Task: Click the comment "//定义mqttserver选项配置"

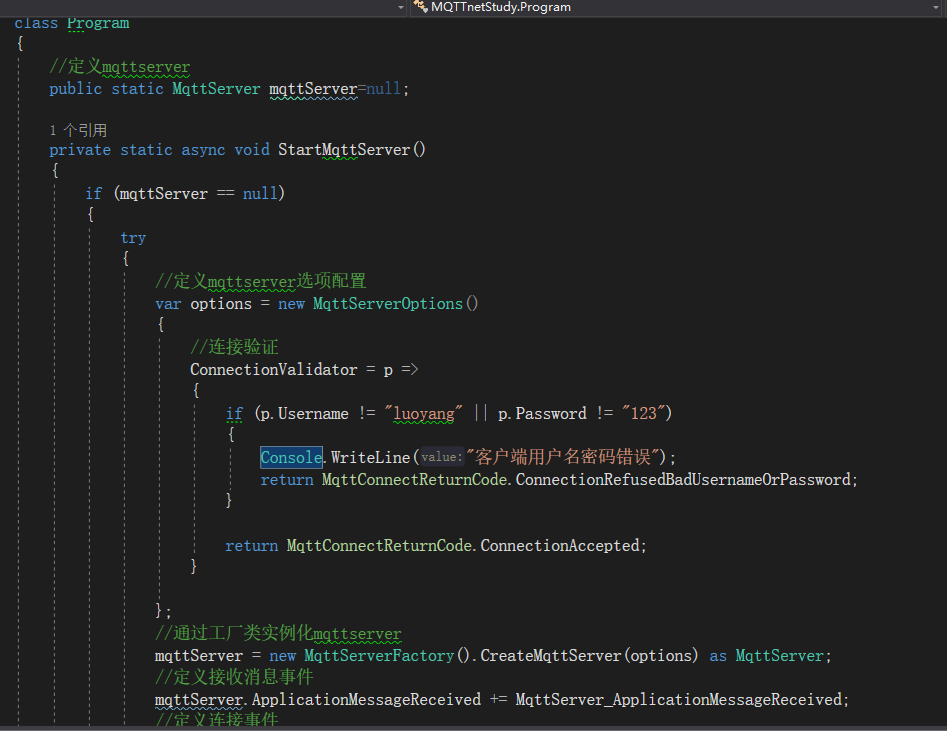Action: [260, 282]
